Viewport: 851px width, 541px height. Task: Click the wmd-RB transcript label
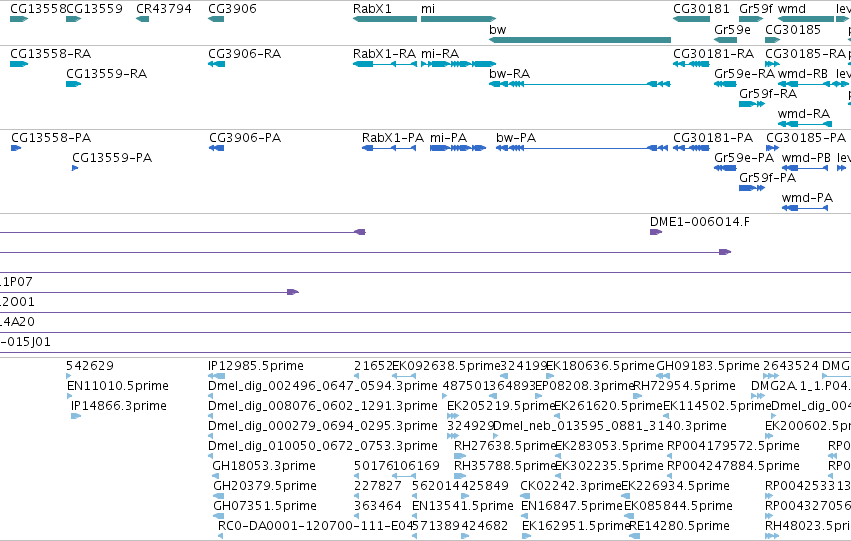pos(803,74)
